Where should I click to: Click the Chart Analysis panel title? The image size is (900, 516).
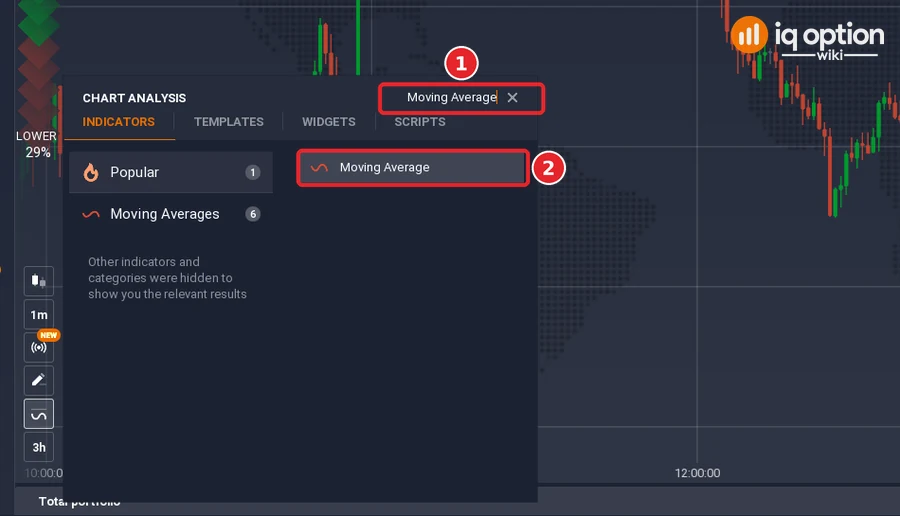(x=134, y=98)
